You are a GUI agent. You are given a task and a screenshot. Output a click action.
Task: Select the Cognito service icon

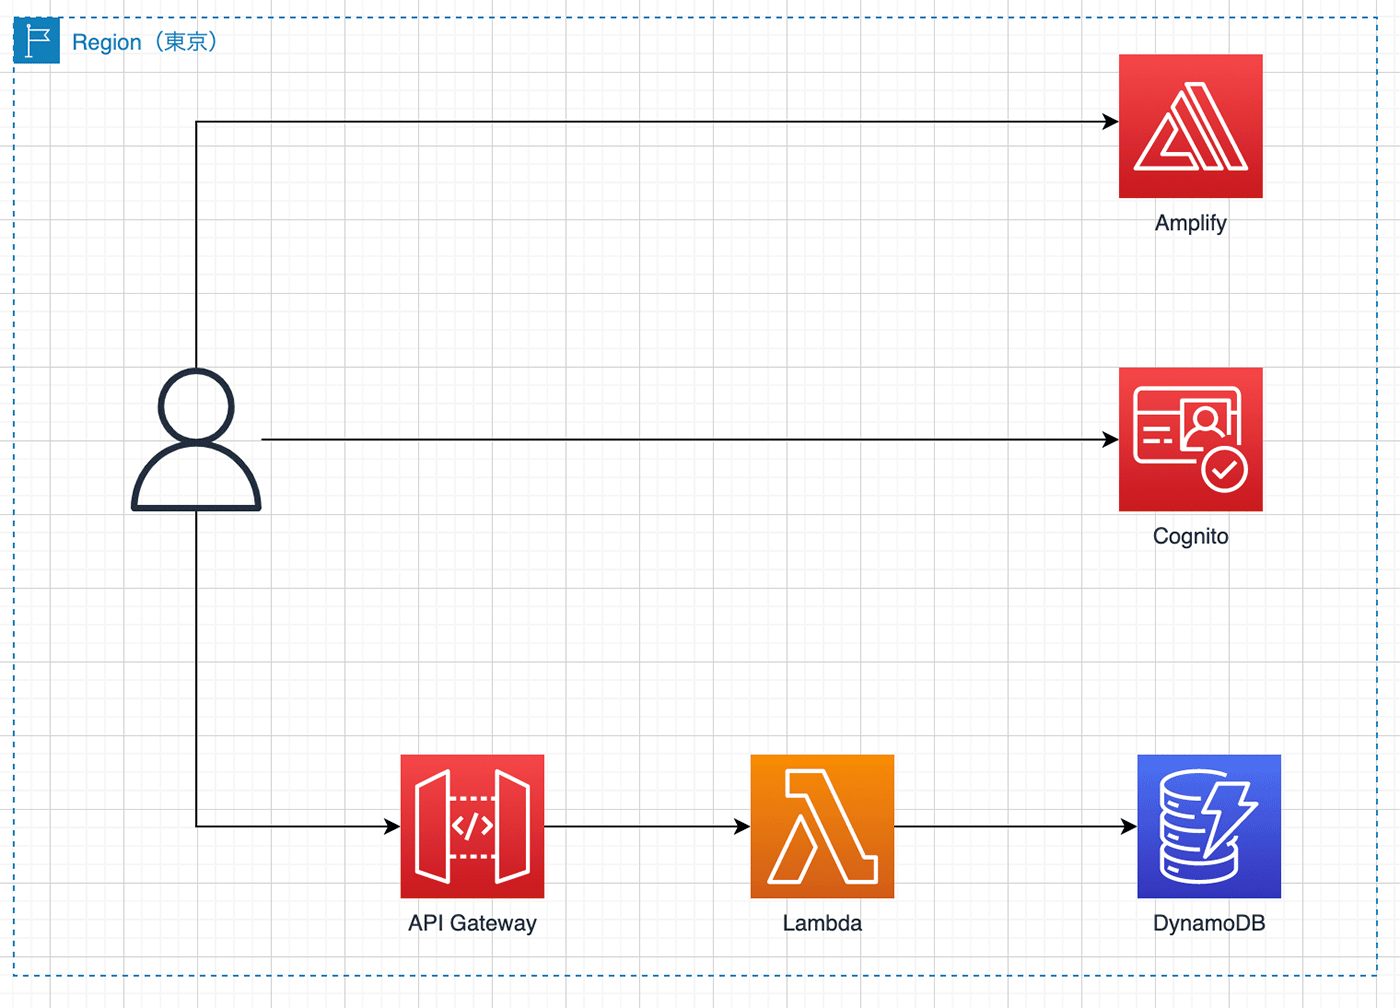(1190, 439)
